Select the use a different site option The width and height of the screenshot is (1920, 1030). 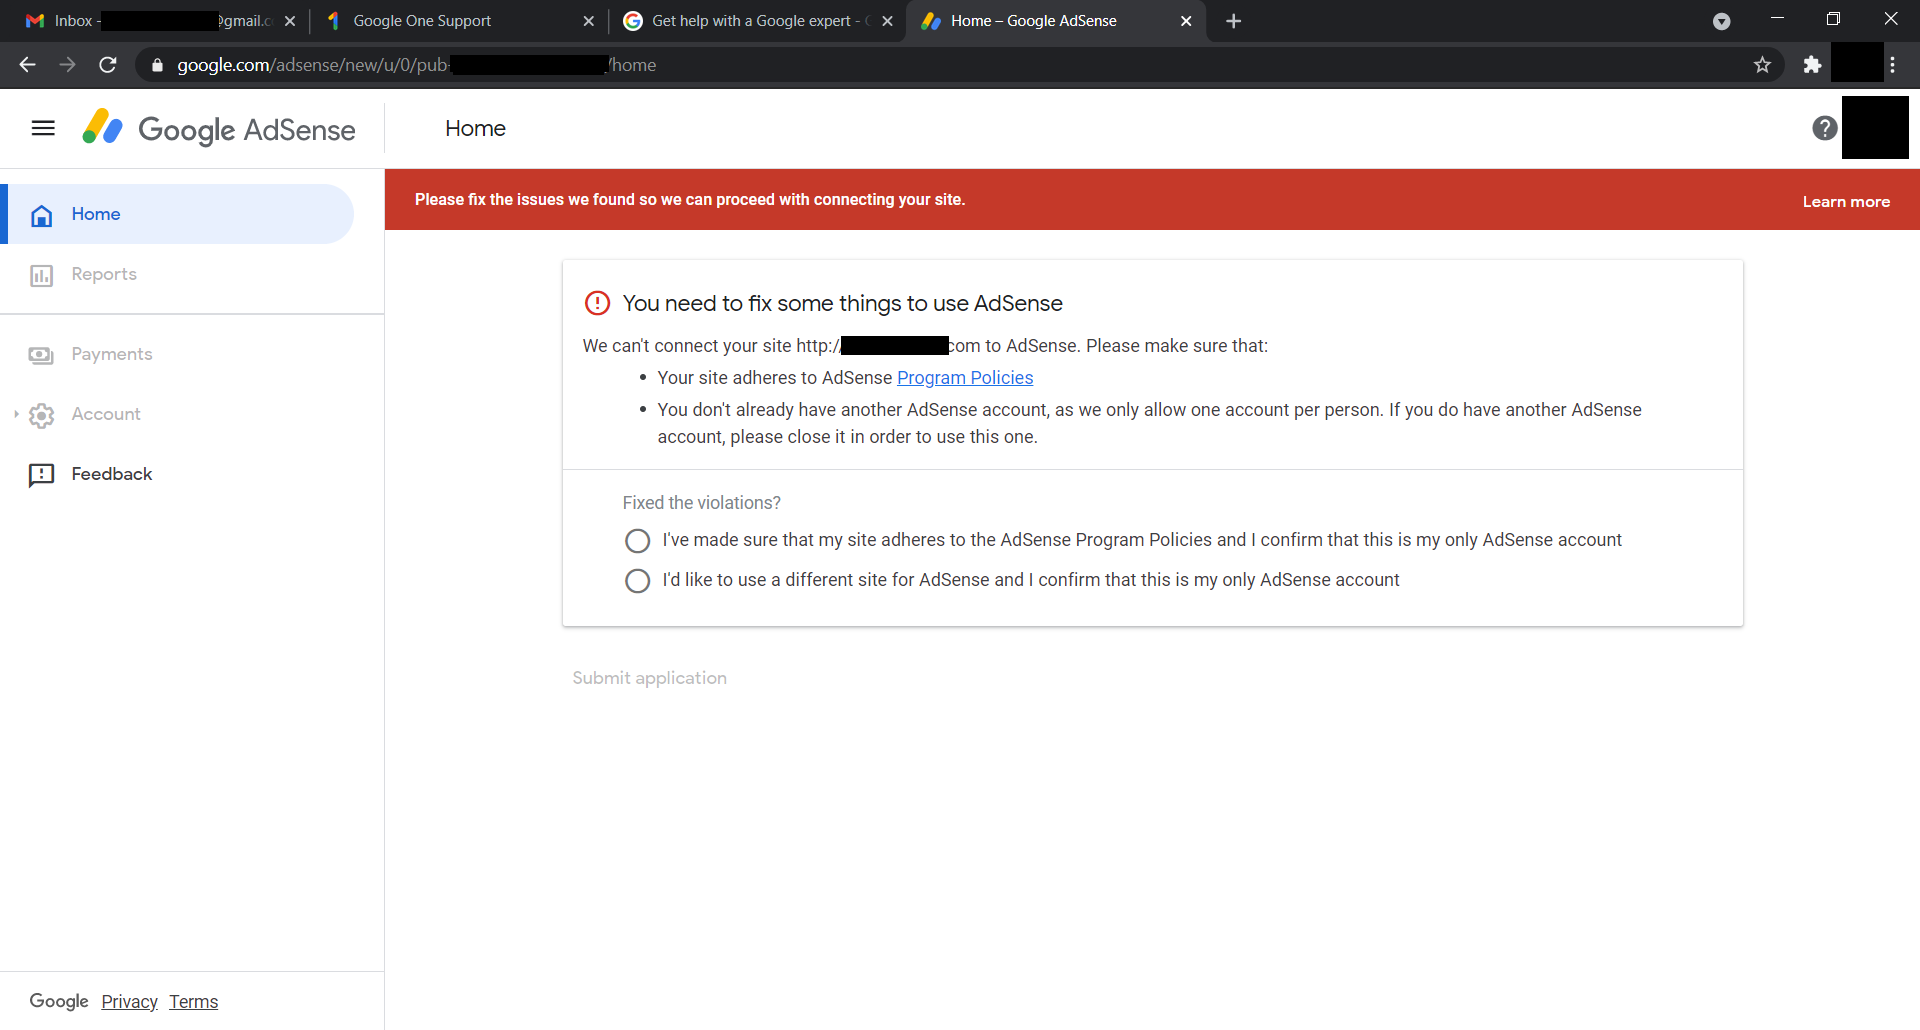(637, 581)
